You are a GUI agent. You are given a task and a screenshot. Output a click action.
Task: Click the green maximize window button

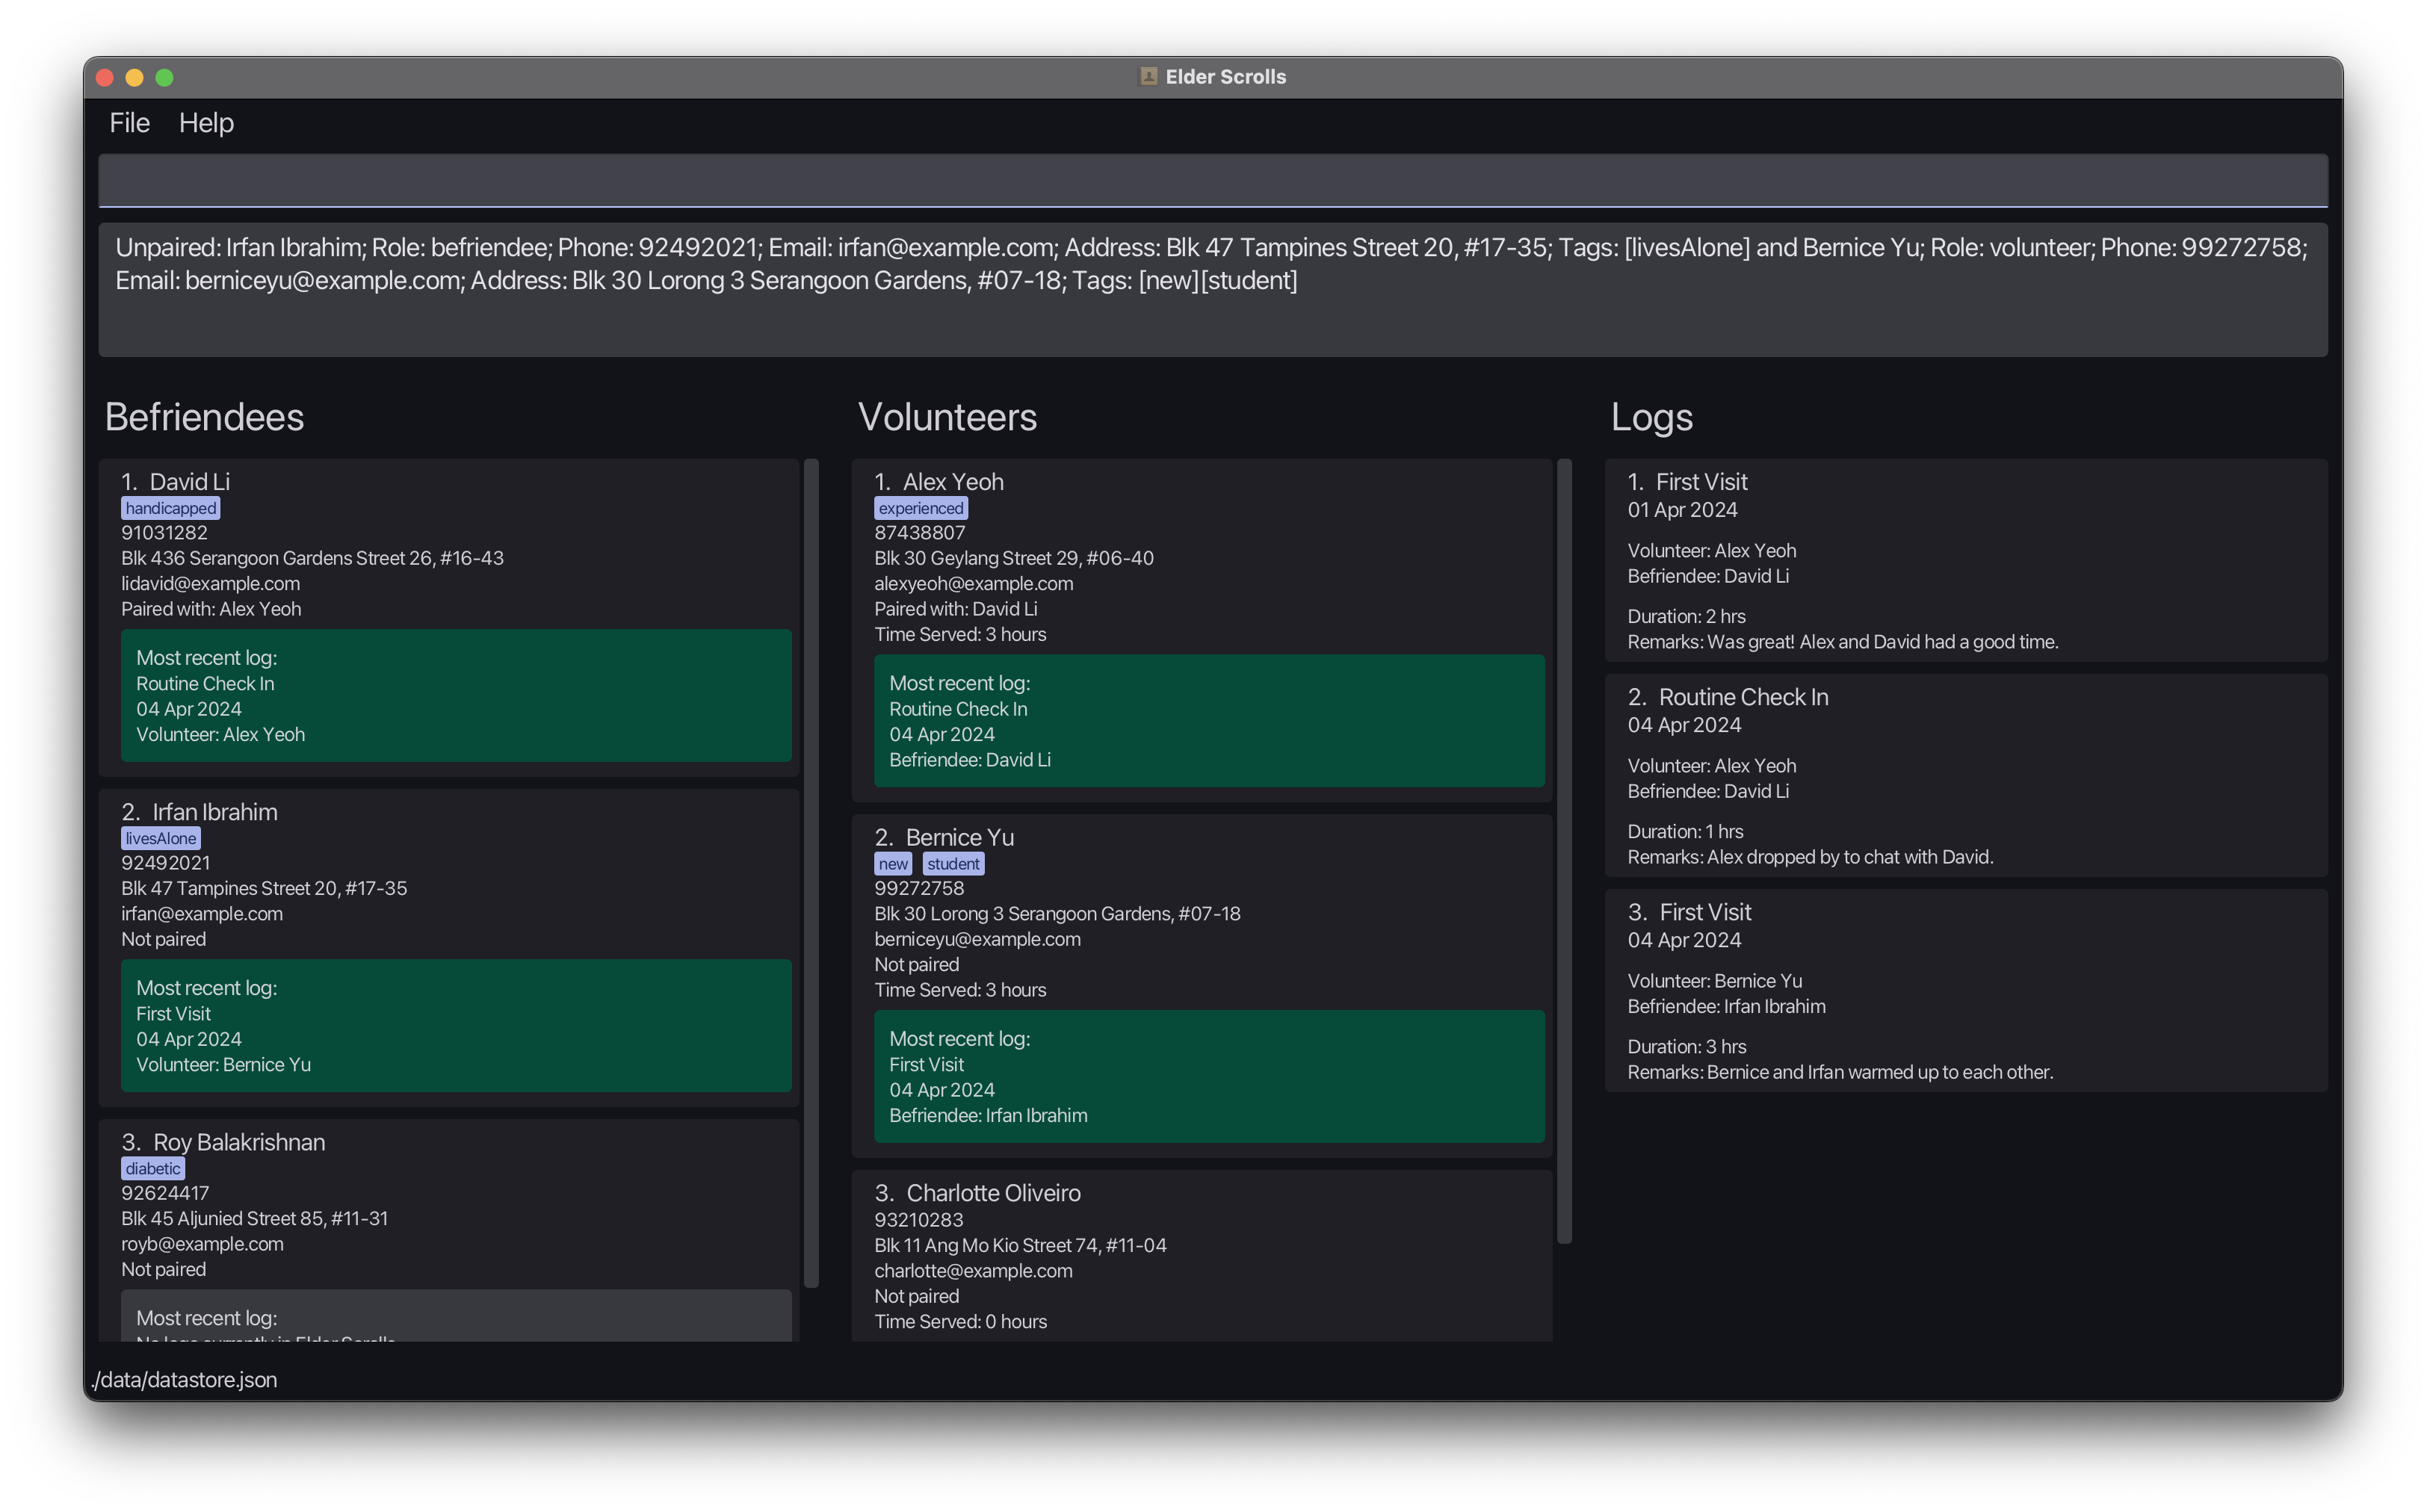pyautogui.click(x=165, y=77)
